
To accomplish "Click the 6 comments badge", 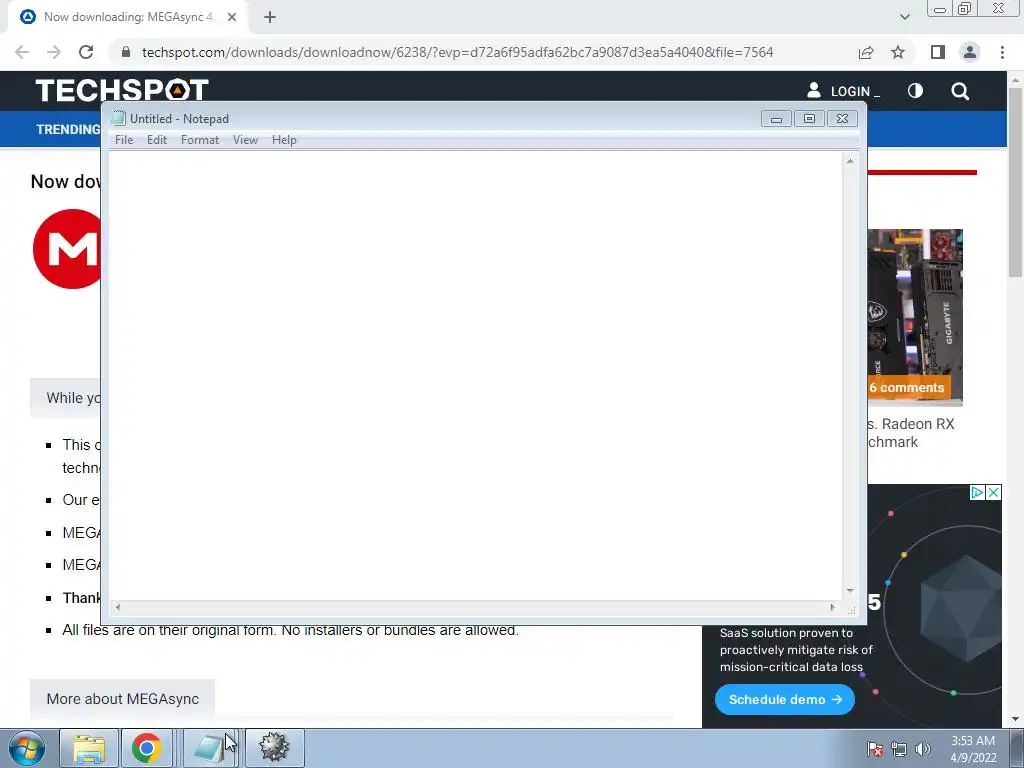I will (908, 387).
